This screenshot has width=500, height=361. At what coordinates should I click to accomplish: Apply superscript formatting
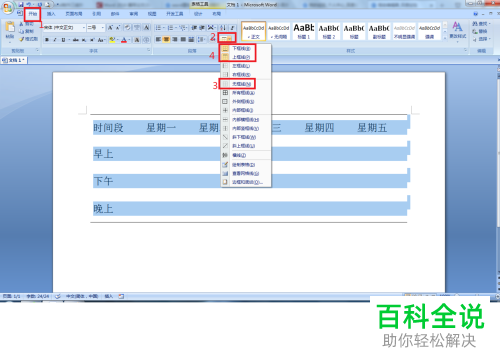(x=92, y=40)
